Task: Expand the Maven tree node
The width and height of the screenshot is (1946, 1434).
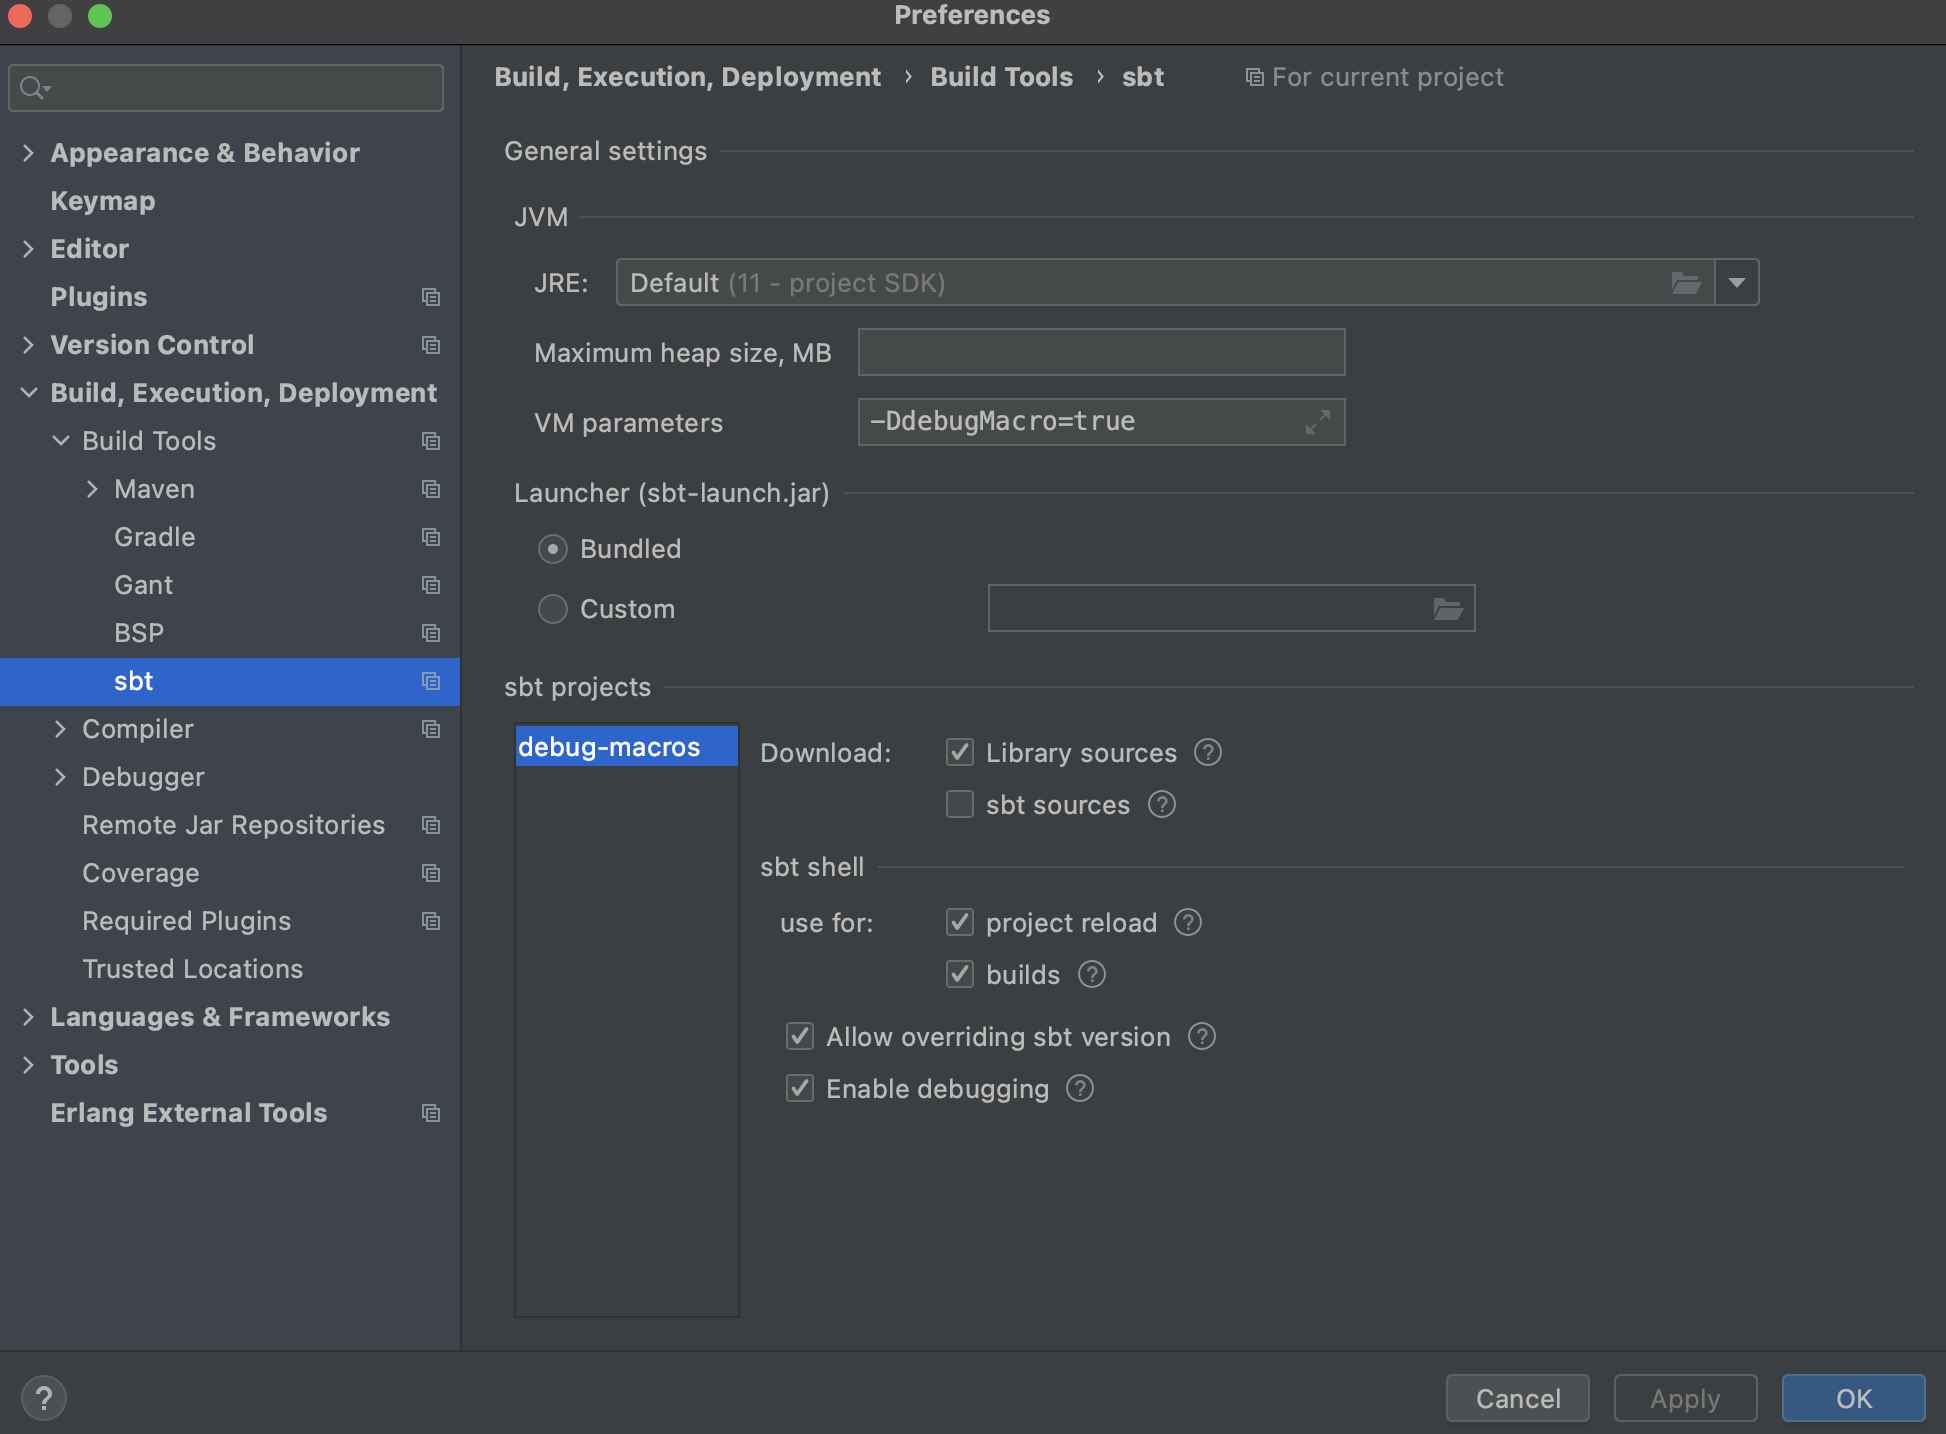Action: pyautogui.click(x=92, y=489)
